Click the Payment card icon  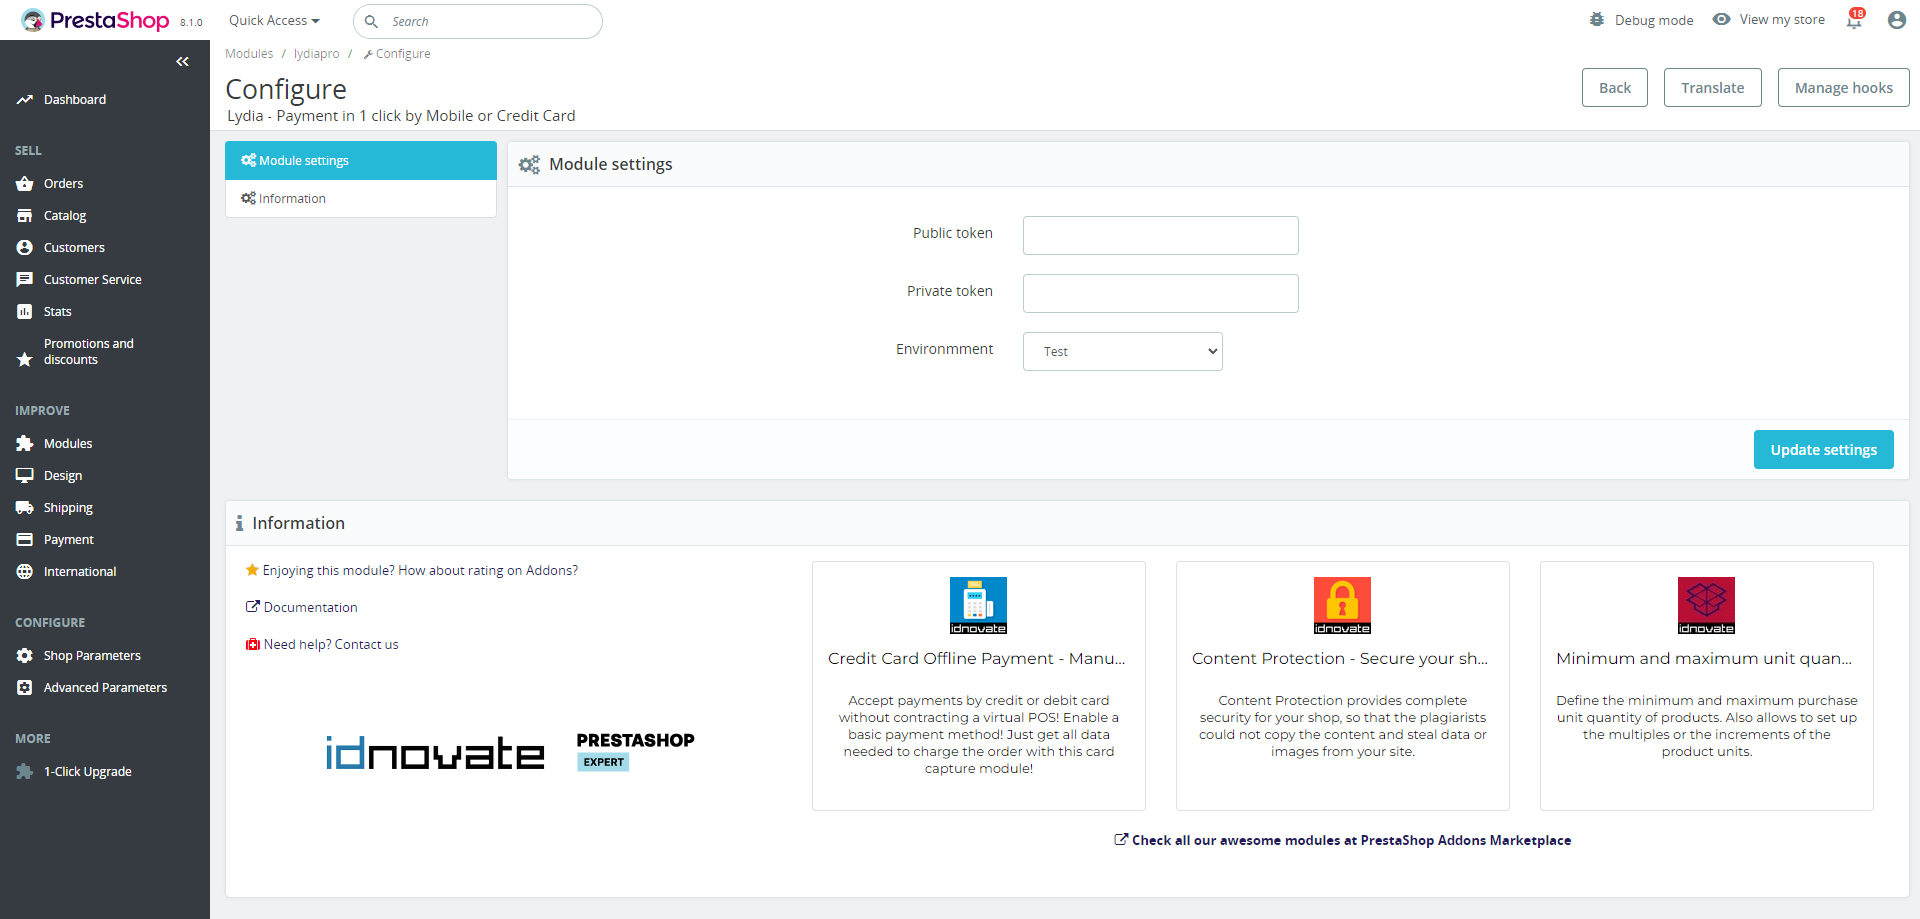25,540
